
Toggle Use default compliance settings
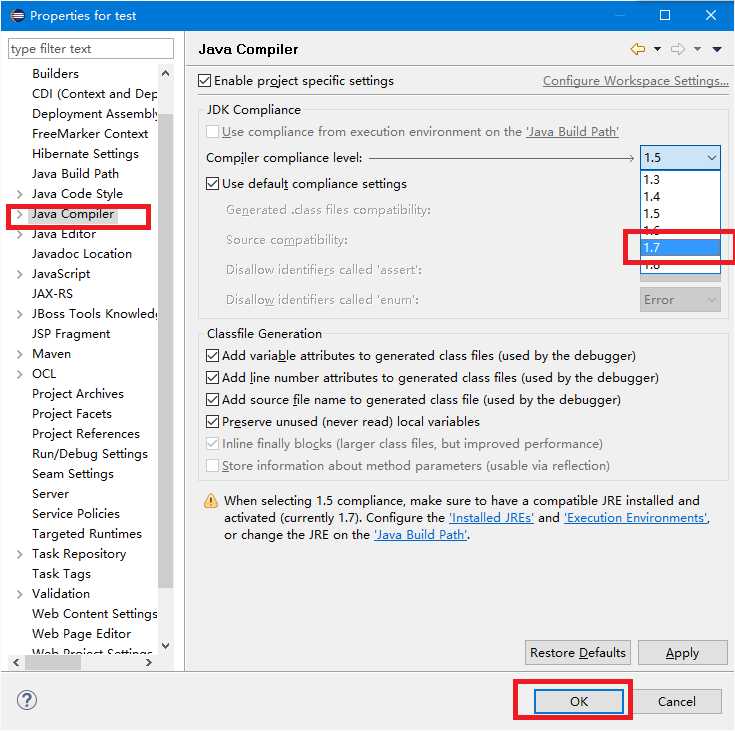point(212,183)
